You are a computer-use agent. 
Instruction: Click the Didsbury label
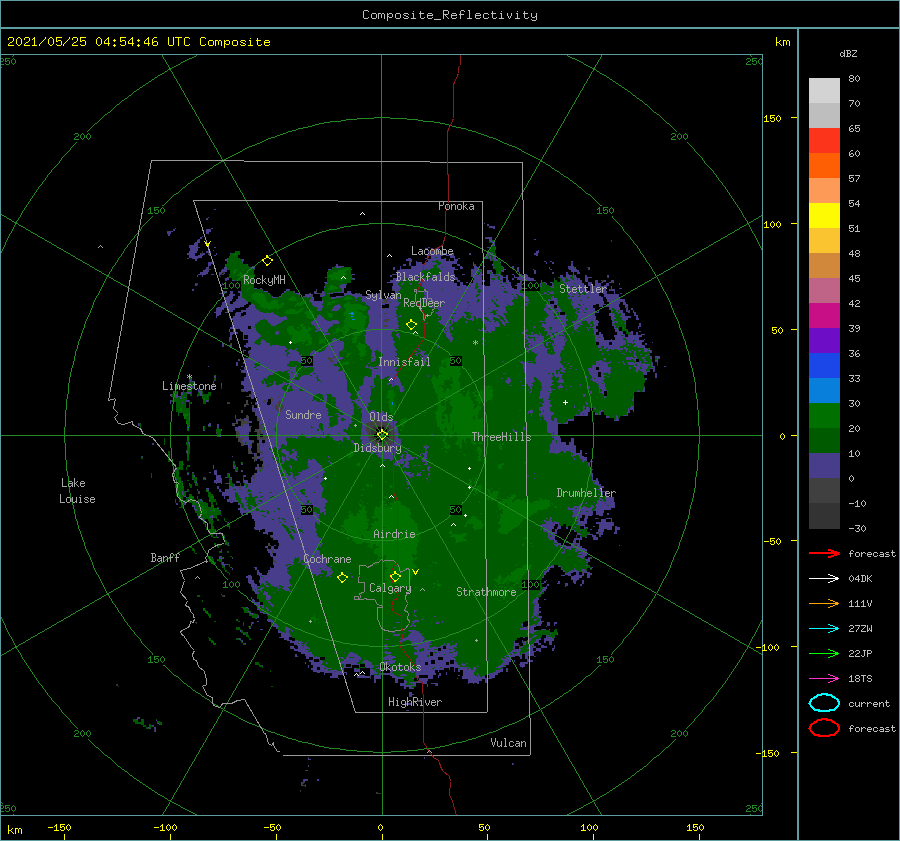[377, 448]
